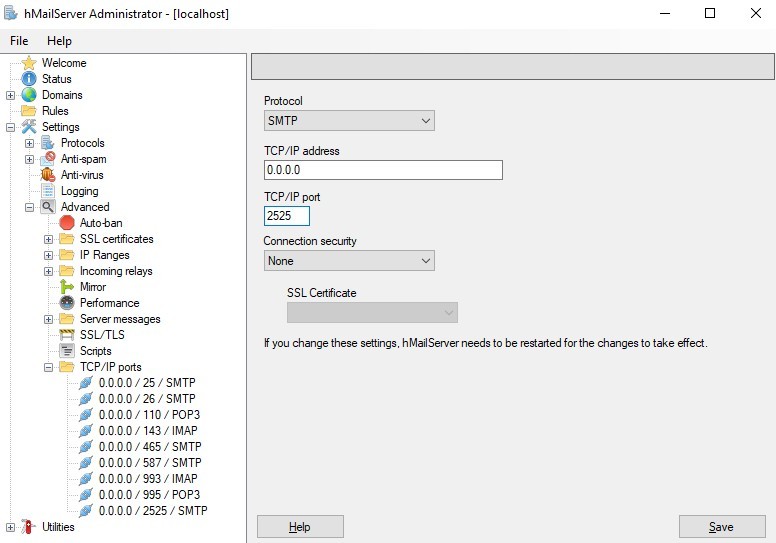Click the Help button at bottom
The height and width of the screenshot is (543, 776).
pyautogui.click(x=300, y=527)
